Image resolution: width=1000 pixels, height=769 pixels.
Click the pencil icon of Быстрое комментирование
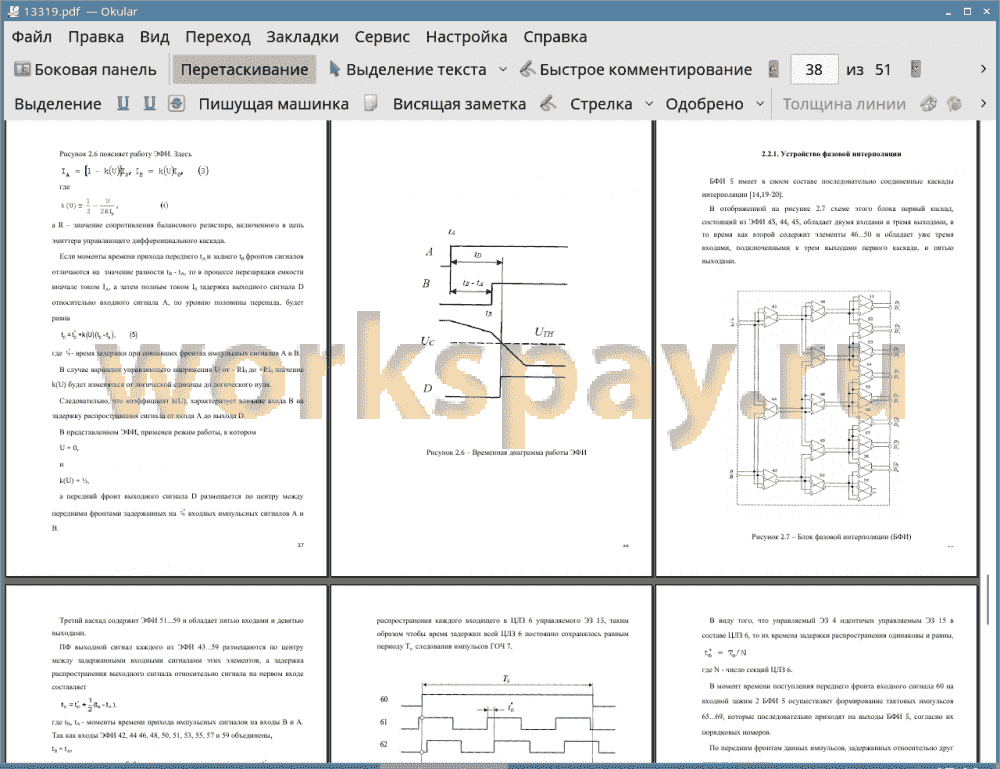tap(527, 69)
